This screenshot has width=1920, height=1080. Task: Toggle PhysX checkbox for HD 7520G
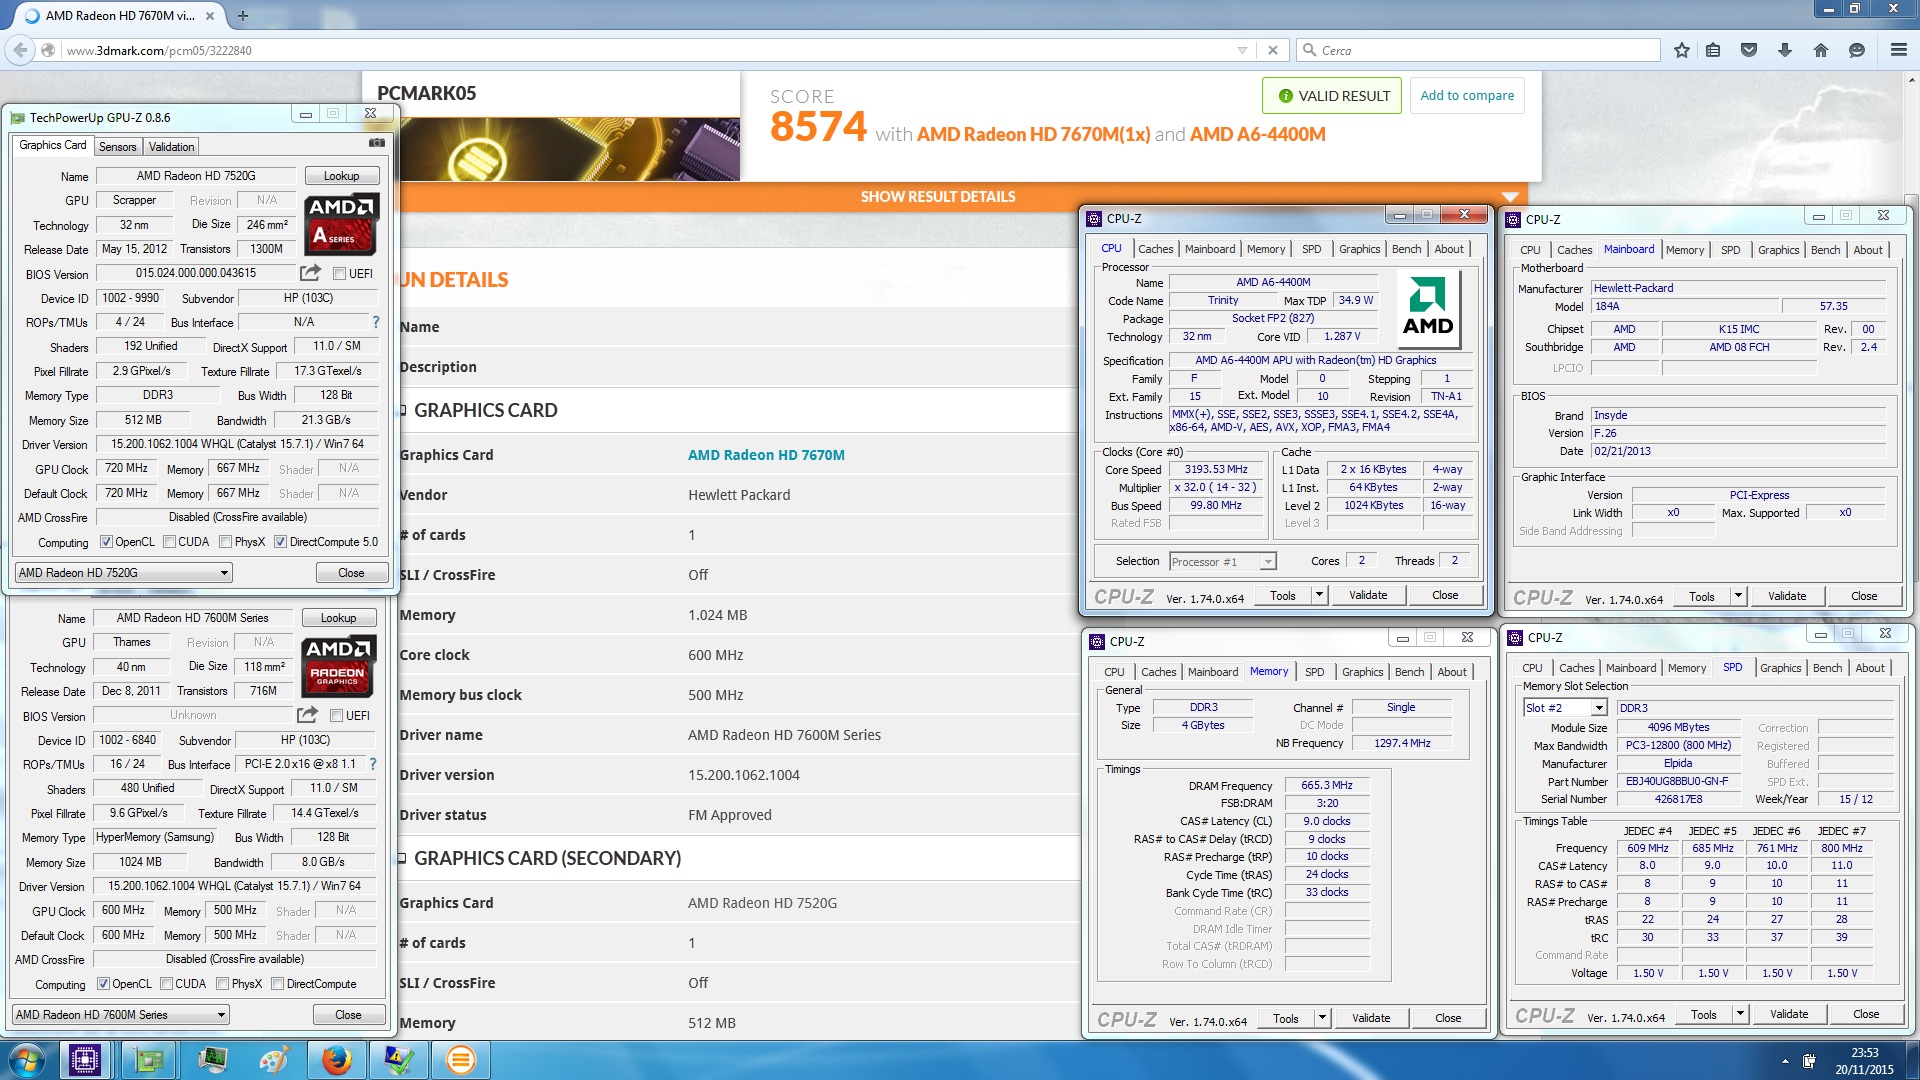[x=226, y=542]
